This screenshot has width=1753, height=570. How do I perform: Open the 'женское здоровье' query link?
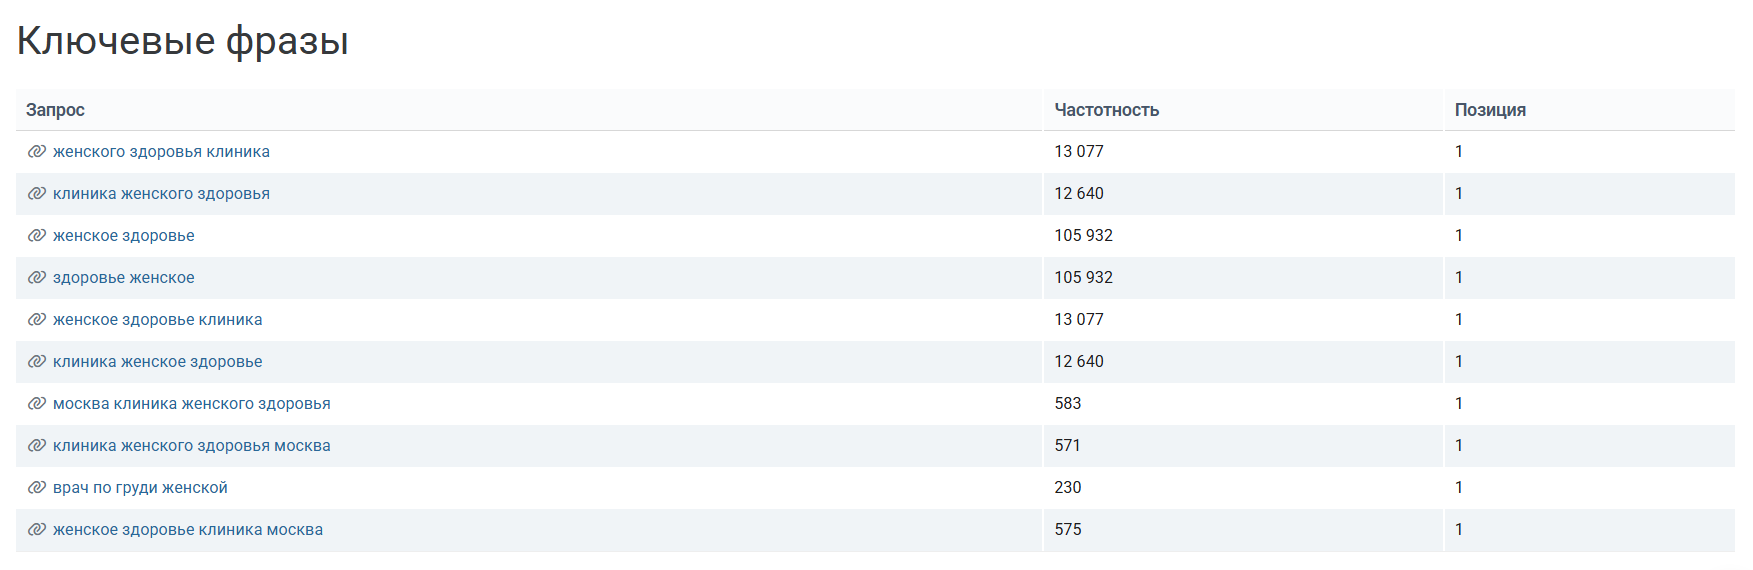124,236
